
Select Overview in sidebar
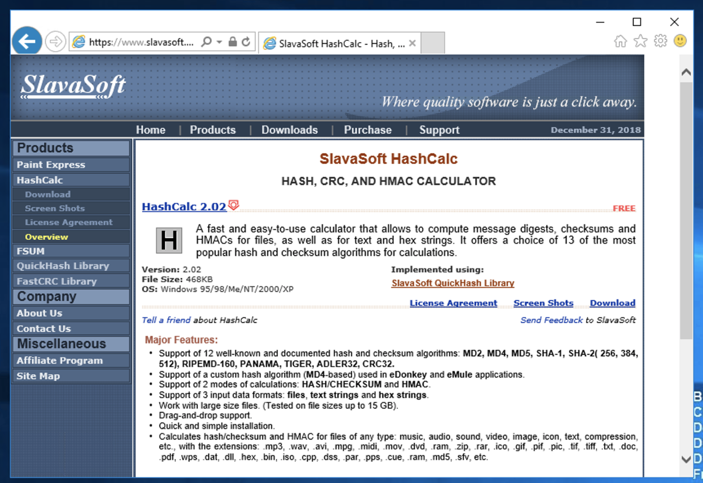point(71,236)
